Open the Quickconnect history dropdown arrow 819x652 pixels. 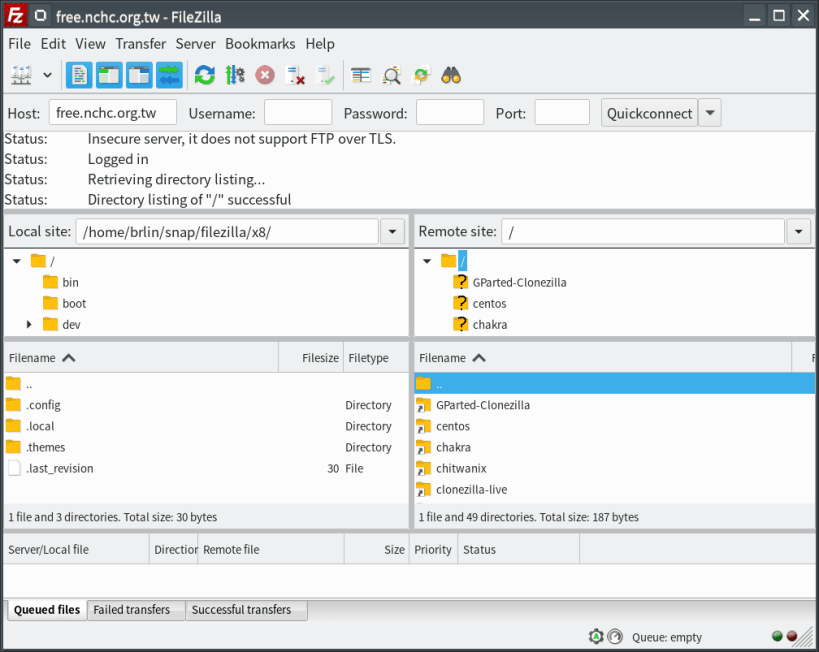[x=710, y=113]
